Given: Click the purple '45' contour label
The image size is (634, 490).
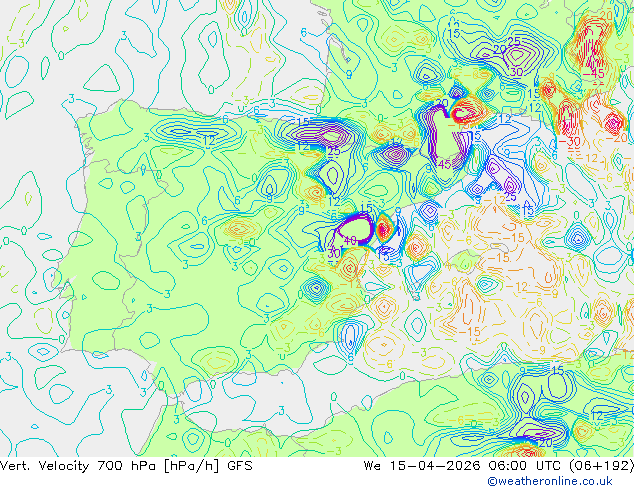Looking at the screenshot, I should (x=444, y=165).
